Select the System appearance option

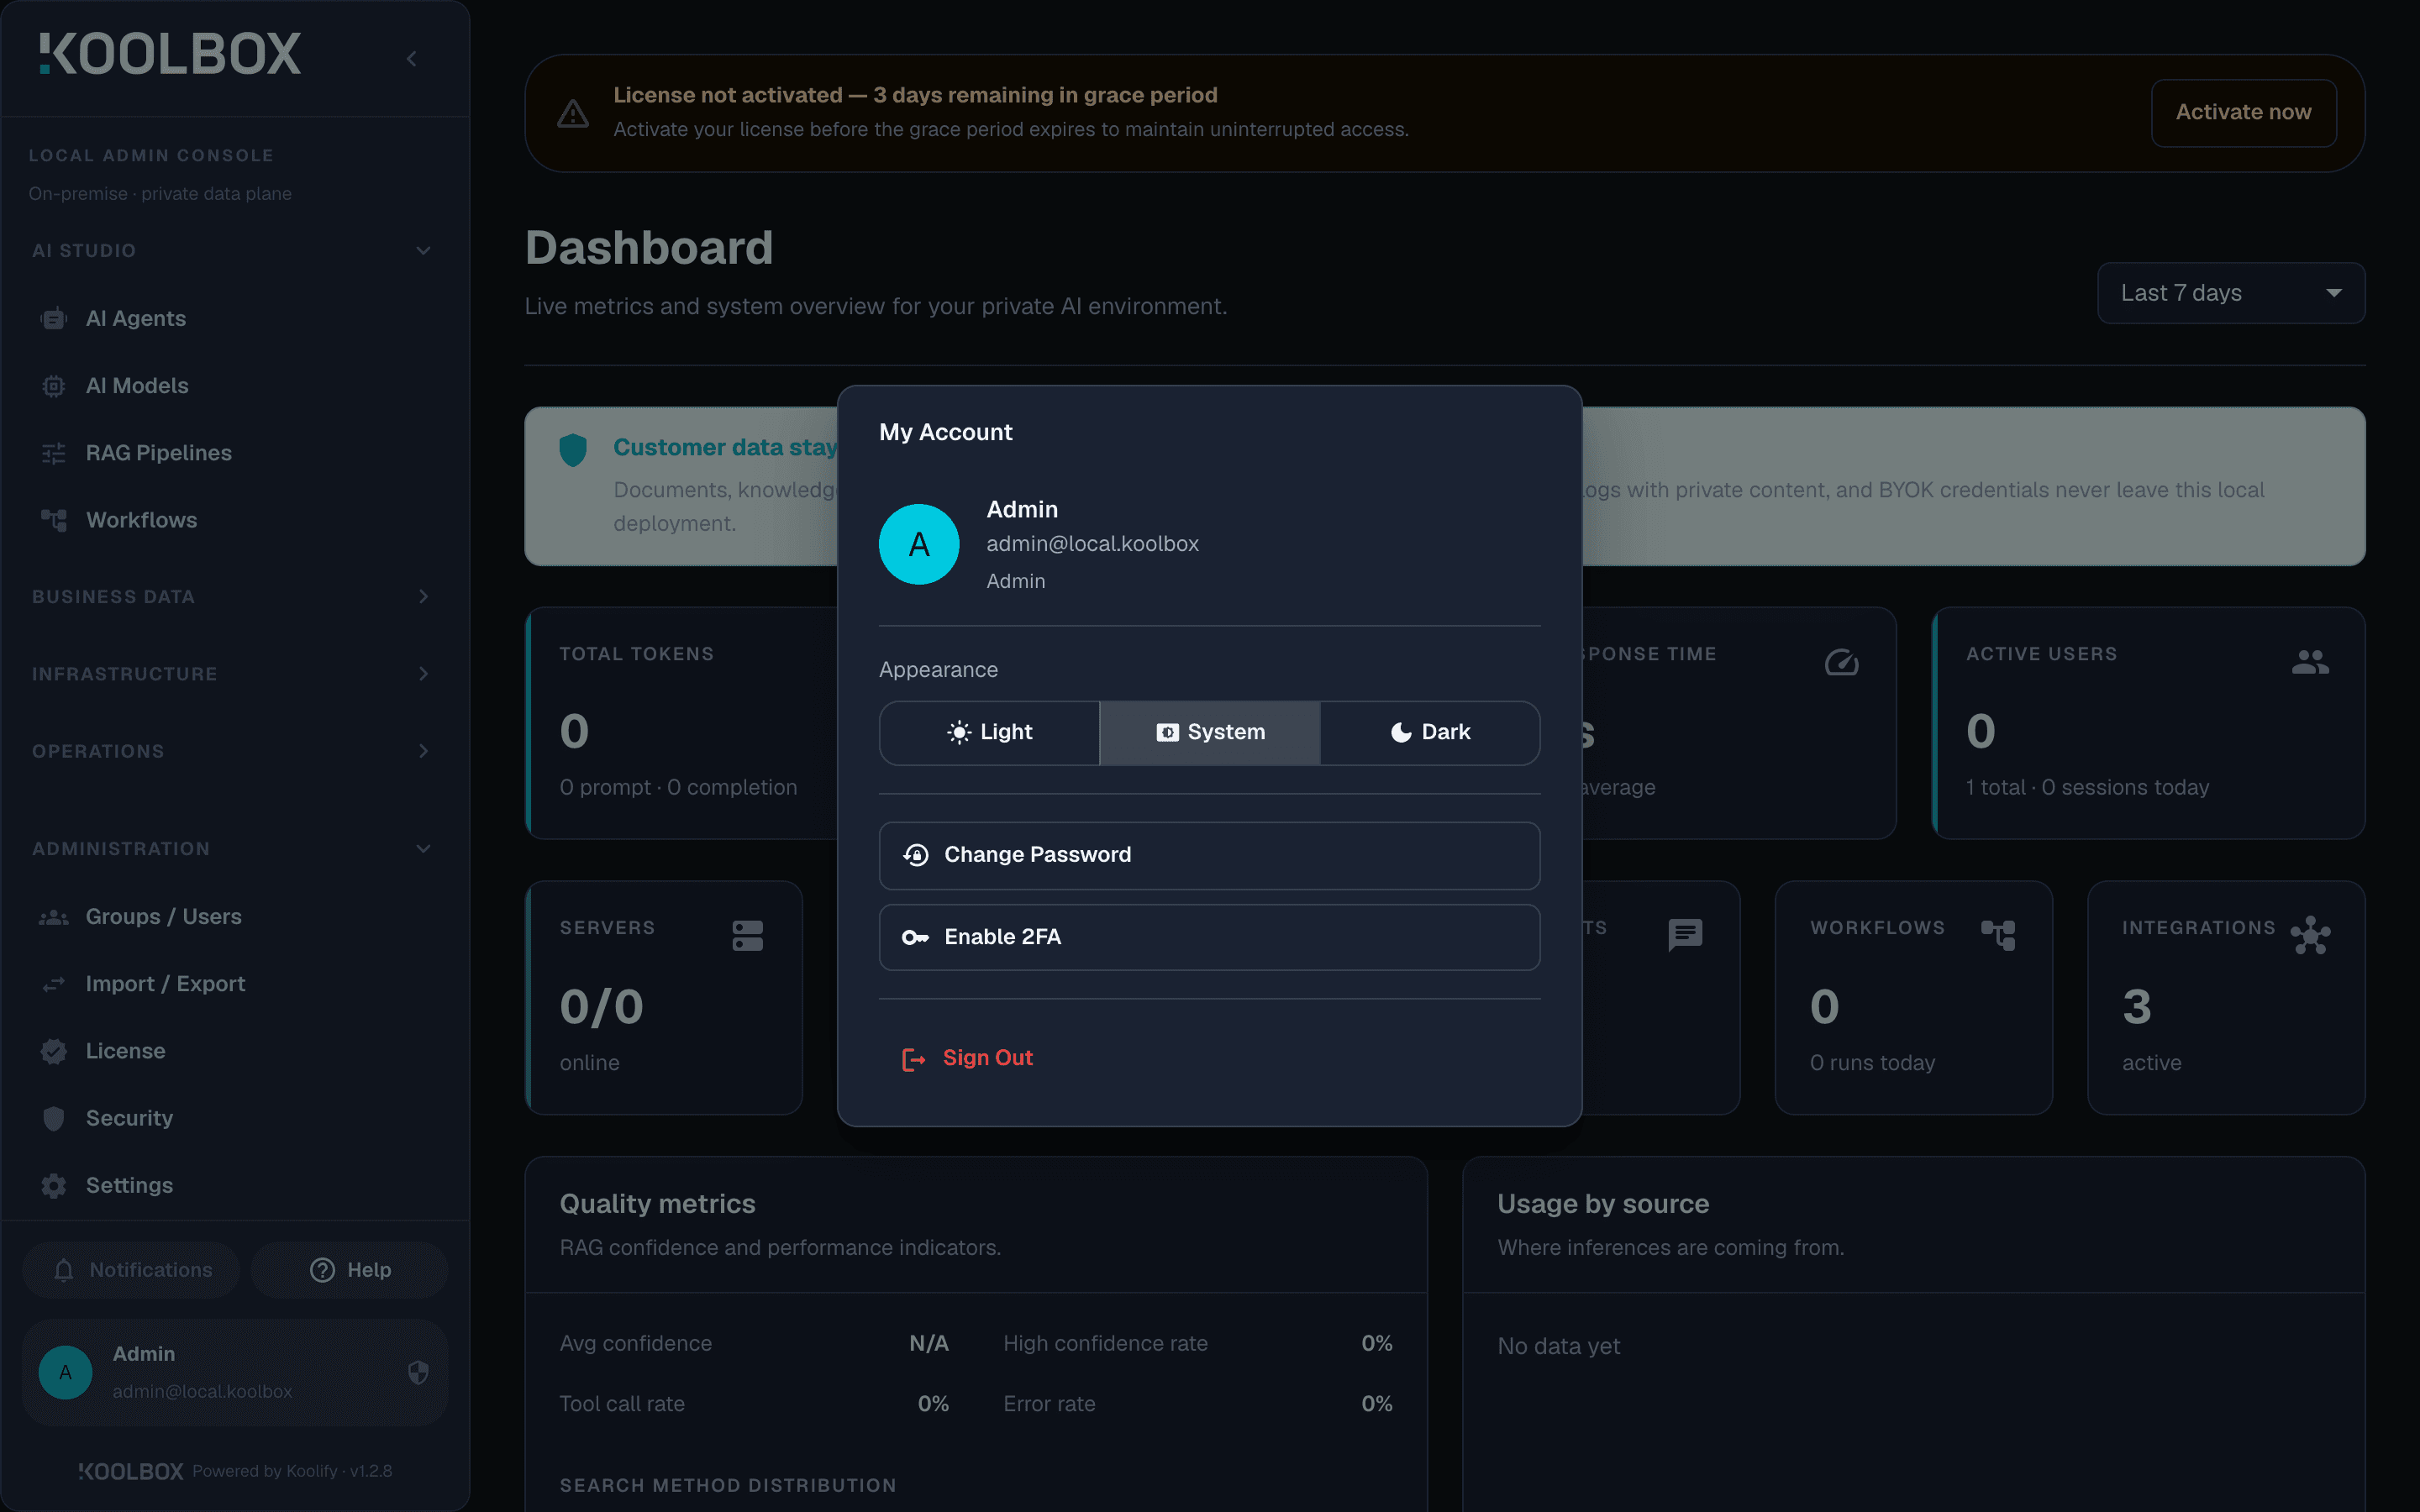pos(1210,733)
